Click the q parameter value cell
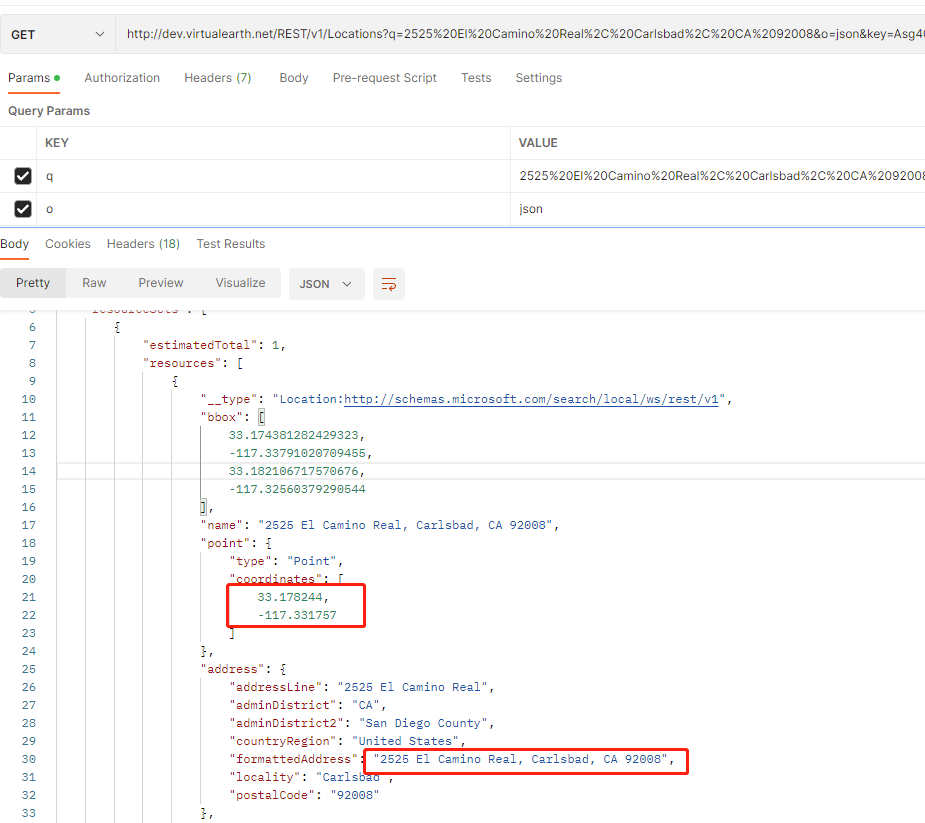 coord(718,176)
